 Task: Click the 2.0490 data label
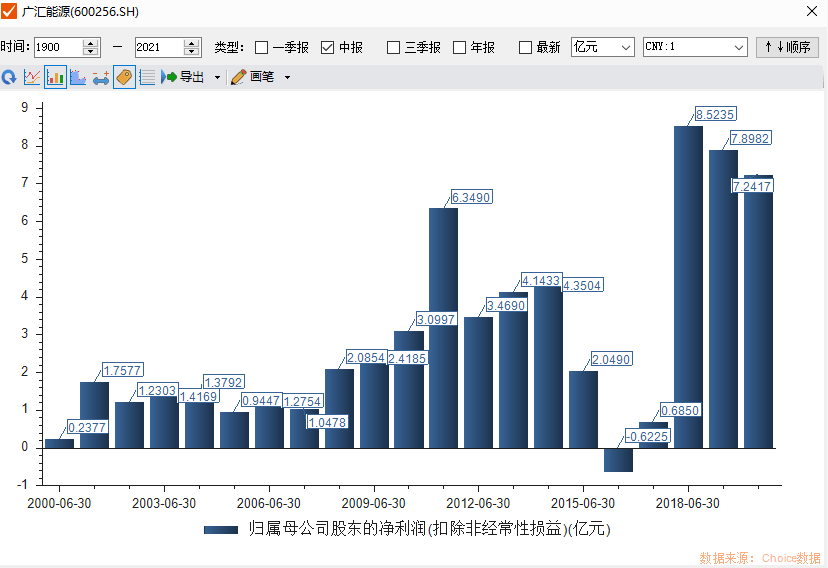click(611, 359)
